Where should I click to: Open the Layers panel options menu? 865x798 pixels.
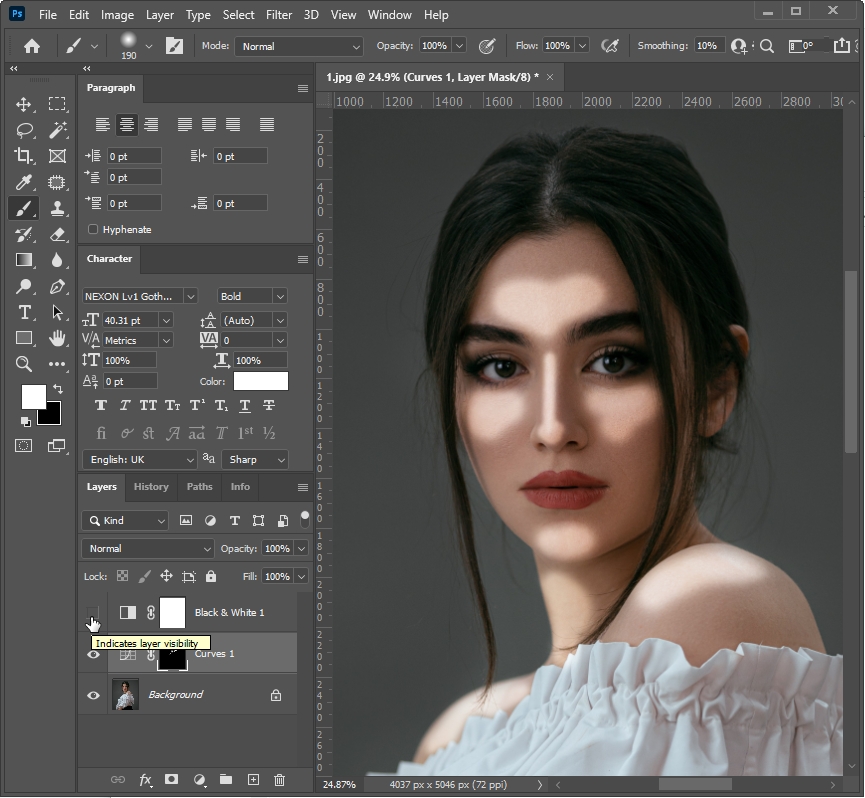[x=303, y=488]
